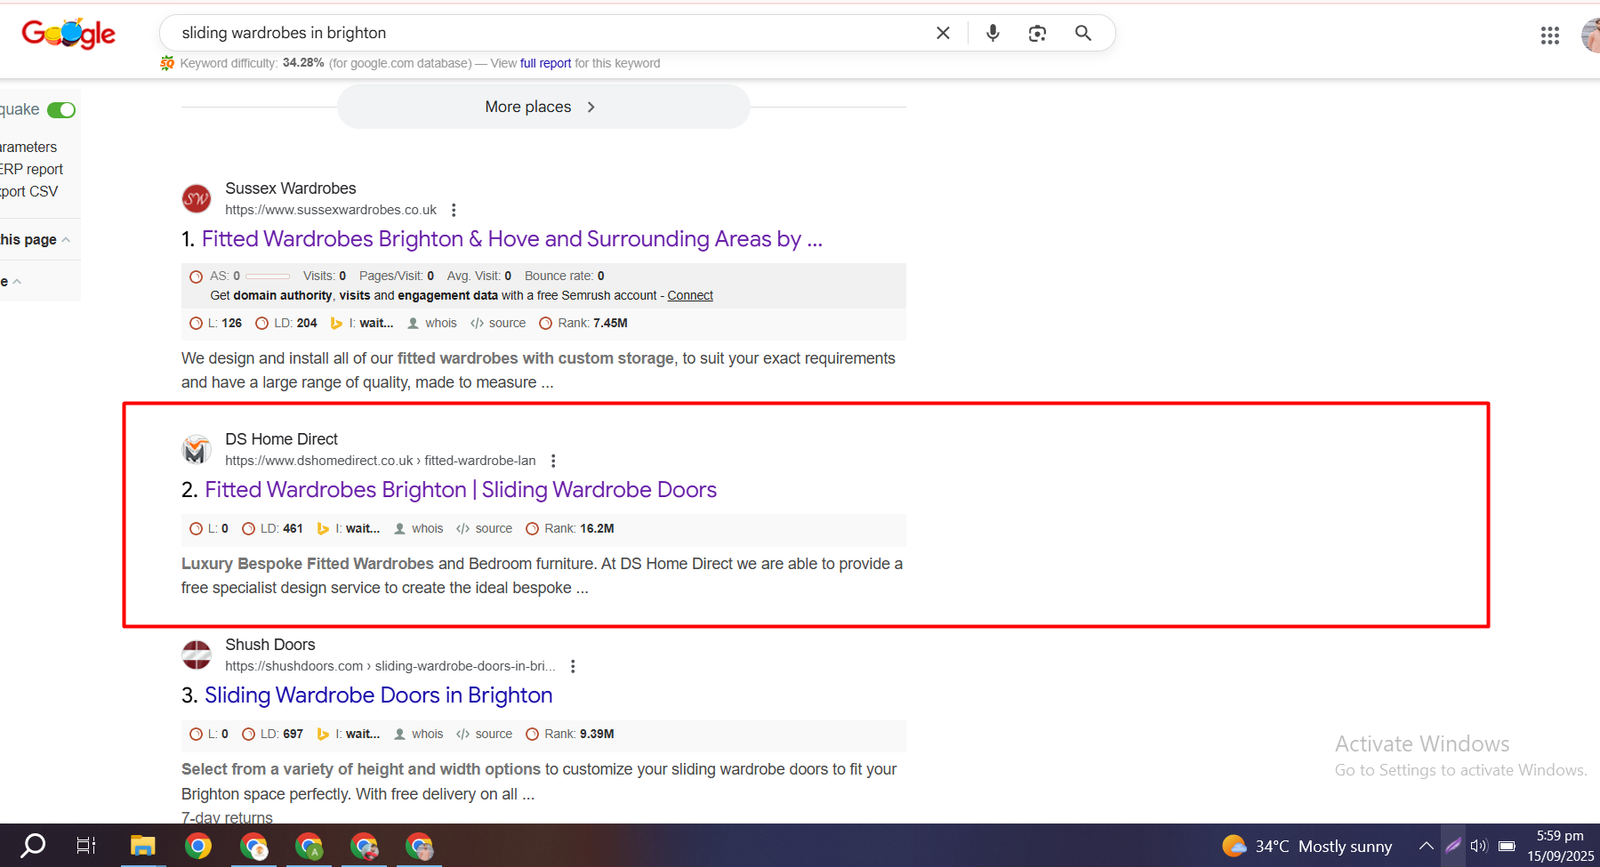Select Export CSV in the sidebar
This screenshot has height=867, width=1600.
point(29,191)
